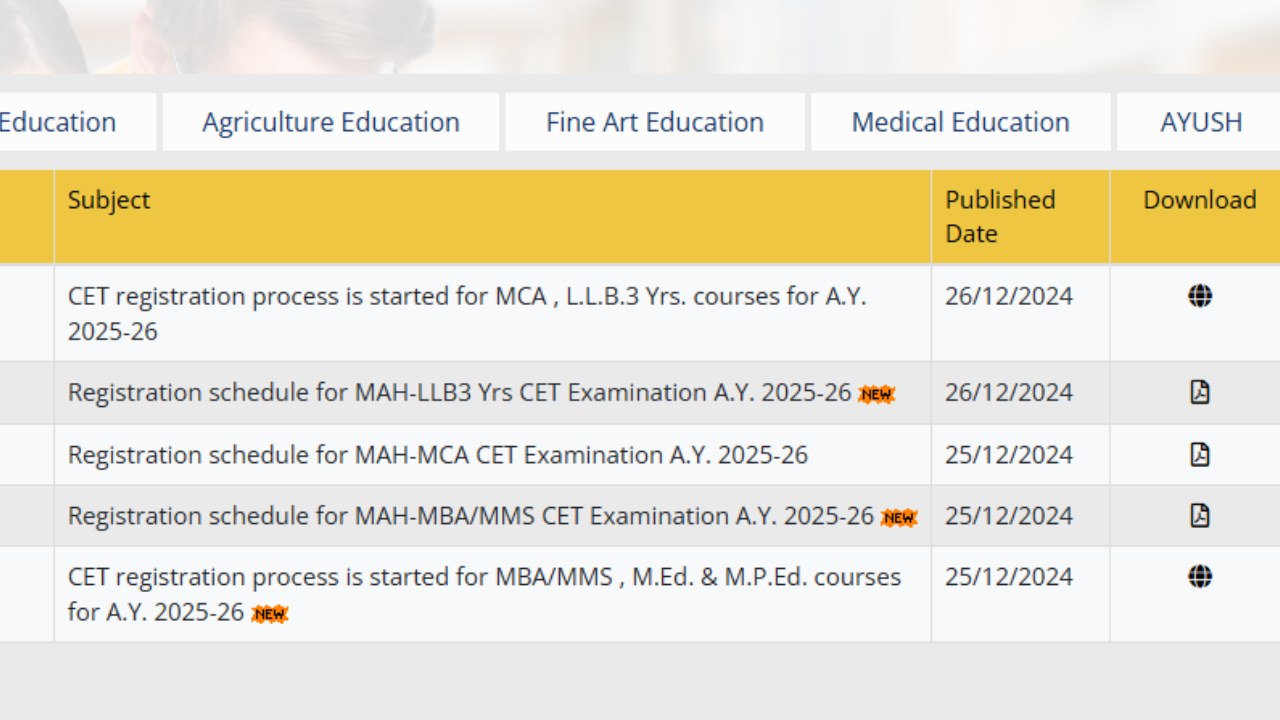Click the Published Date column header
1280x720 pixels.
tap(1000, 217)
